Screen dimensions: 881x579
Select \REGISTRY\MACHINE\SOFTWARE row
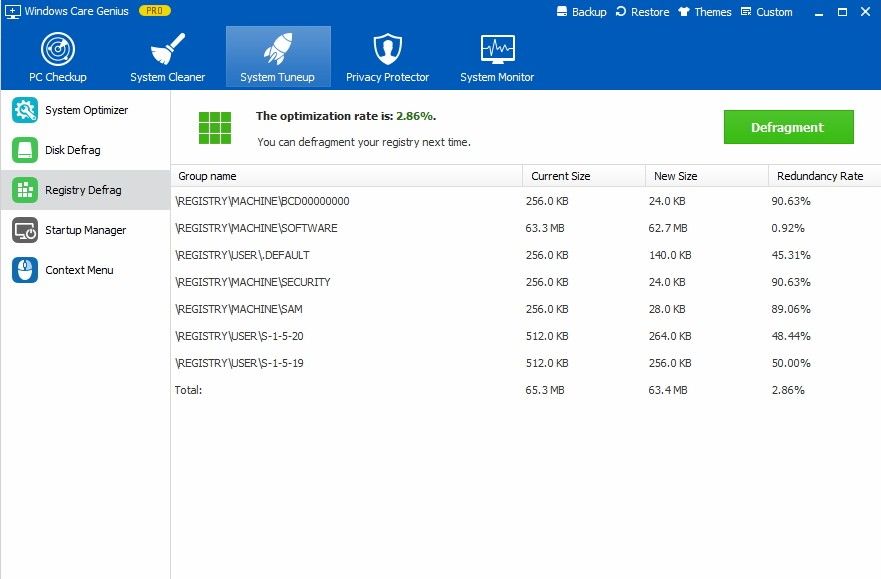pos(525,228)
